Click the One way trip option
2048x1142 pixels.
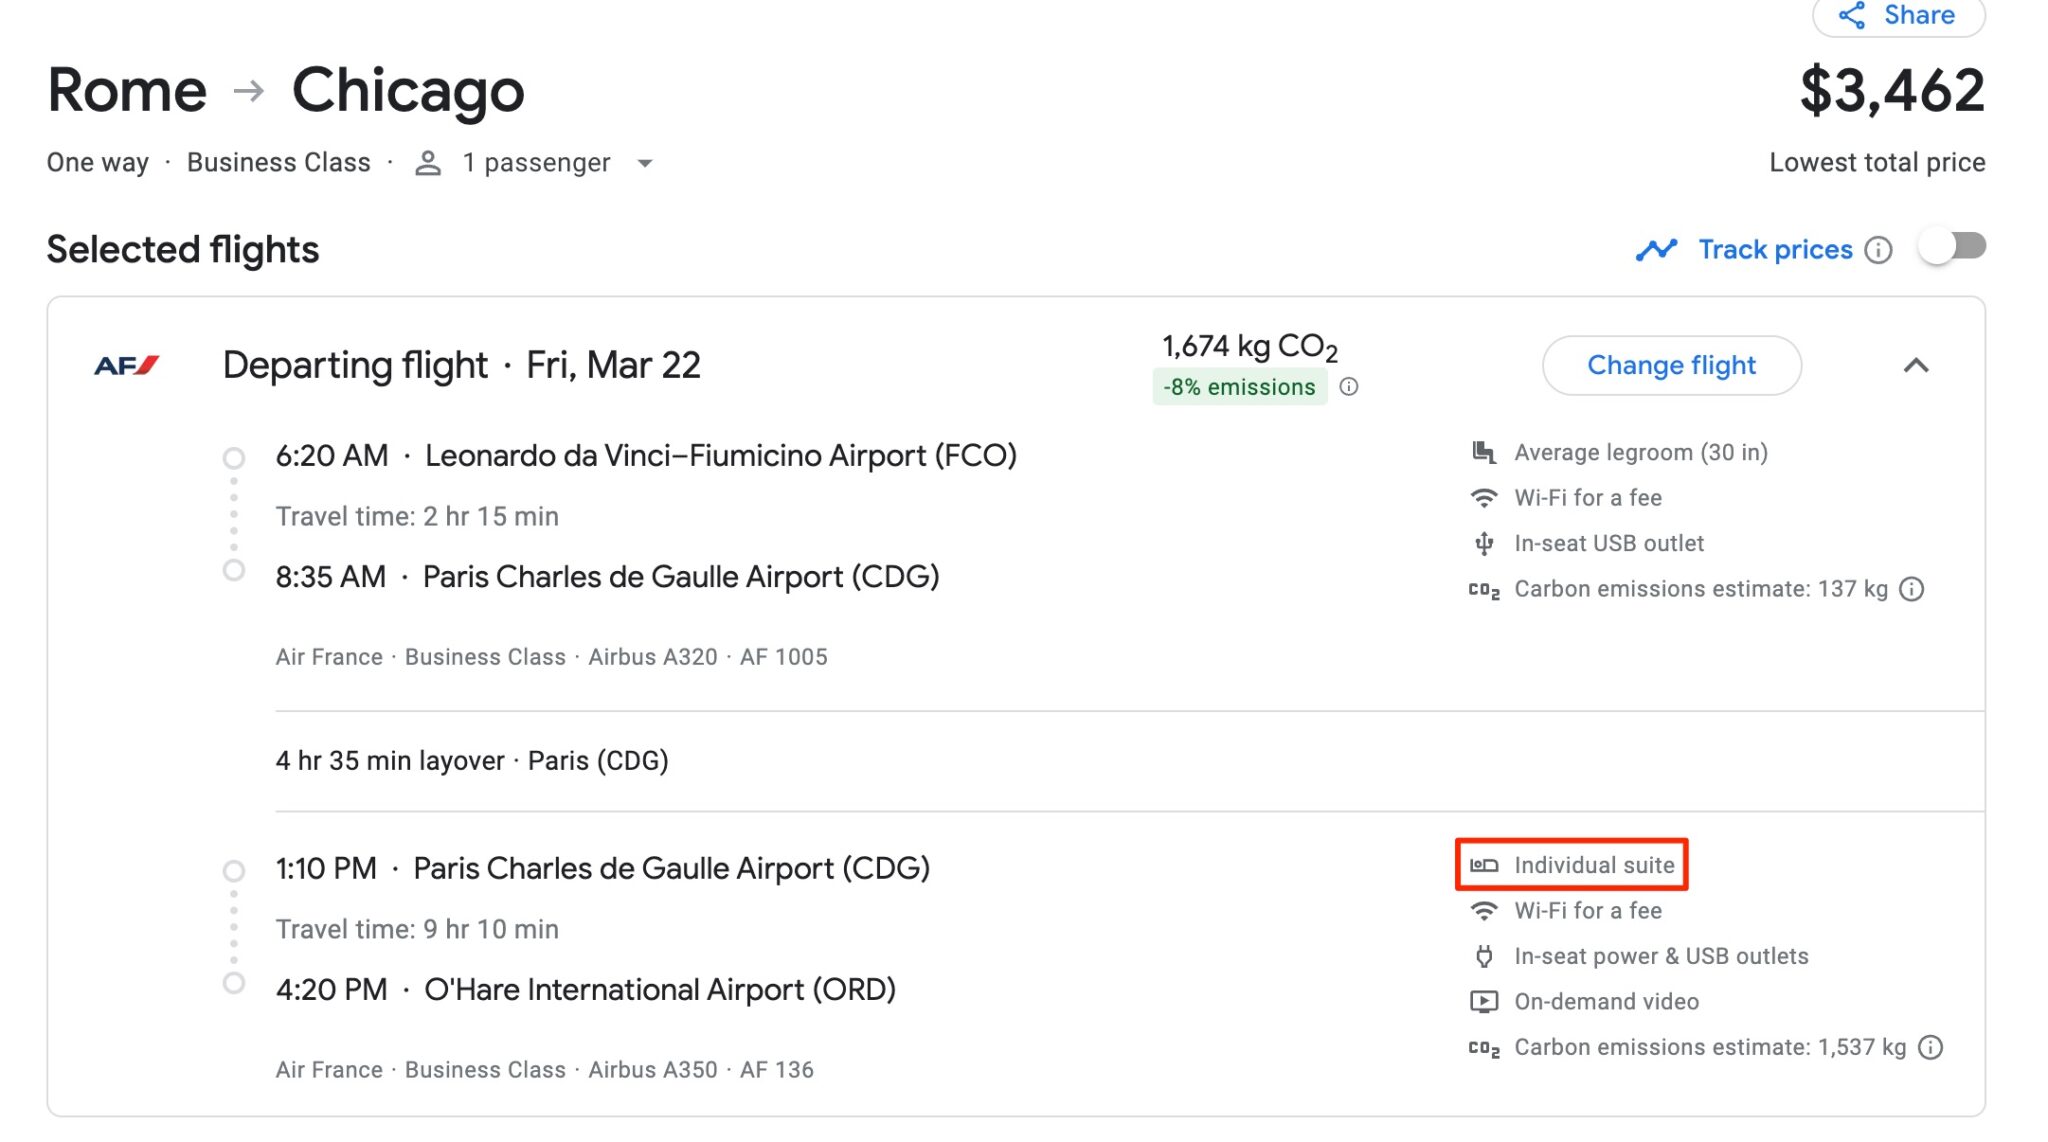tap(96, 162)
